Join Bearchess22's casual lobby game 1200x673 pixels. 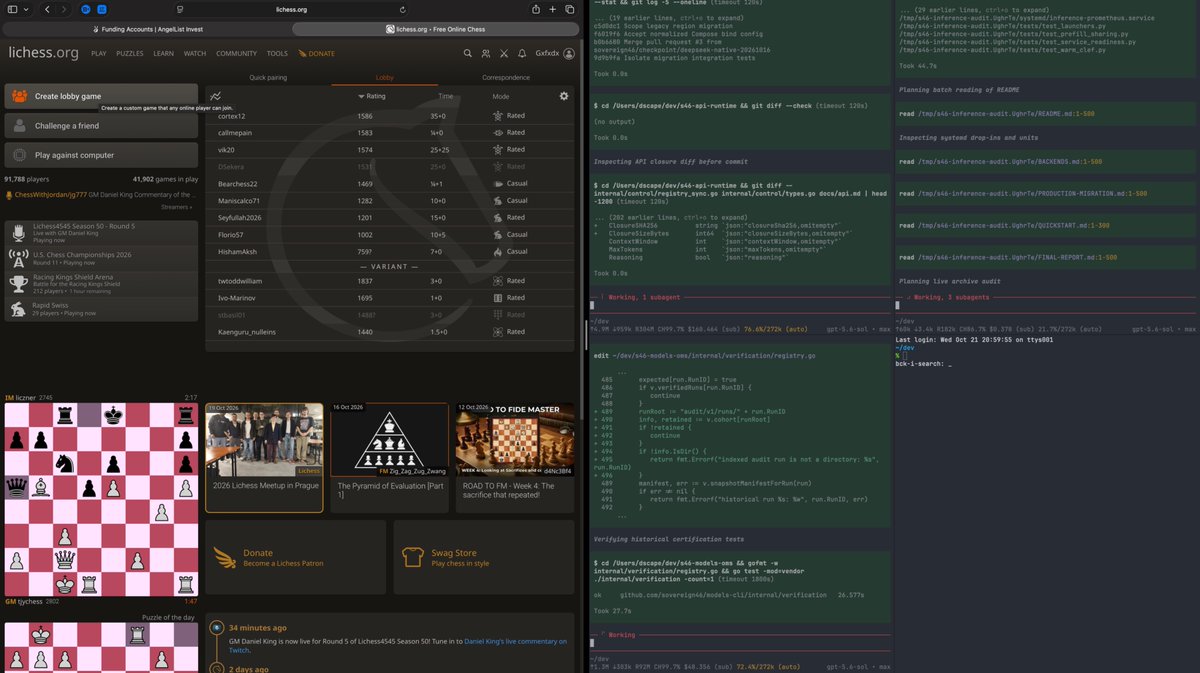coord(390,184)
